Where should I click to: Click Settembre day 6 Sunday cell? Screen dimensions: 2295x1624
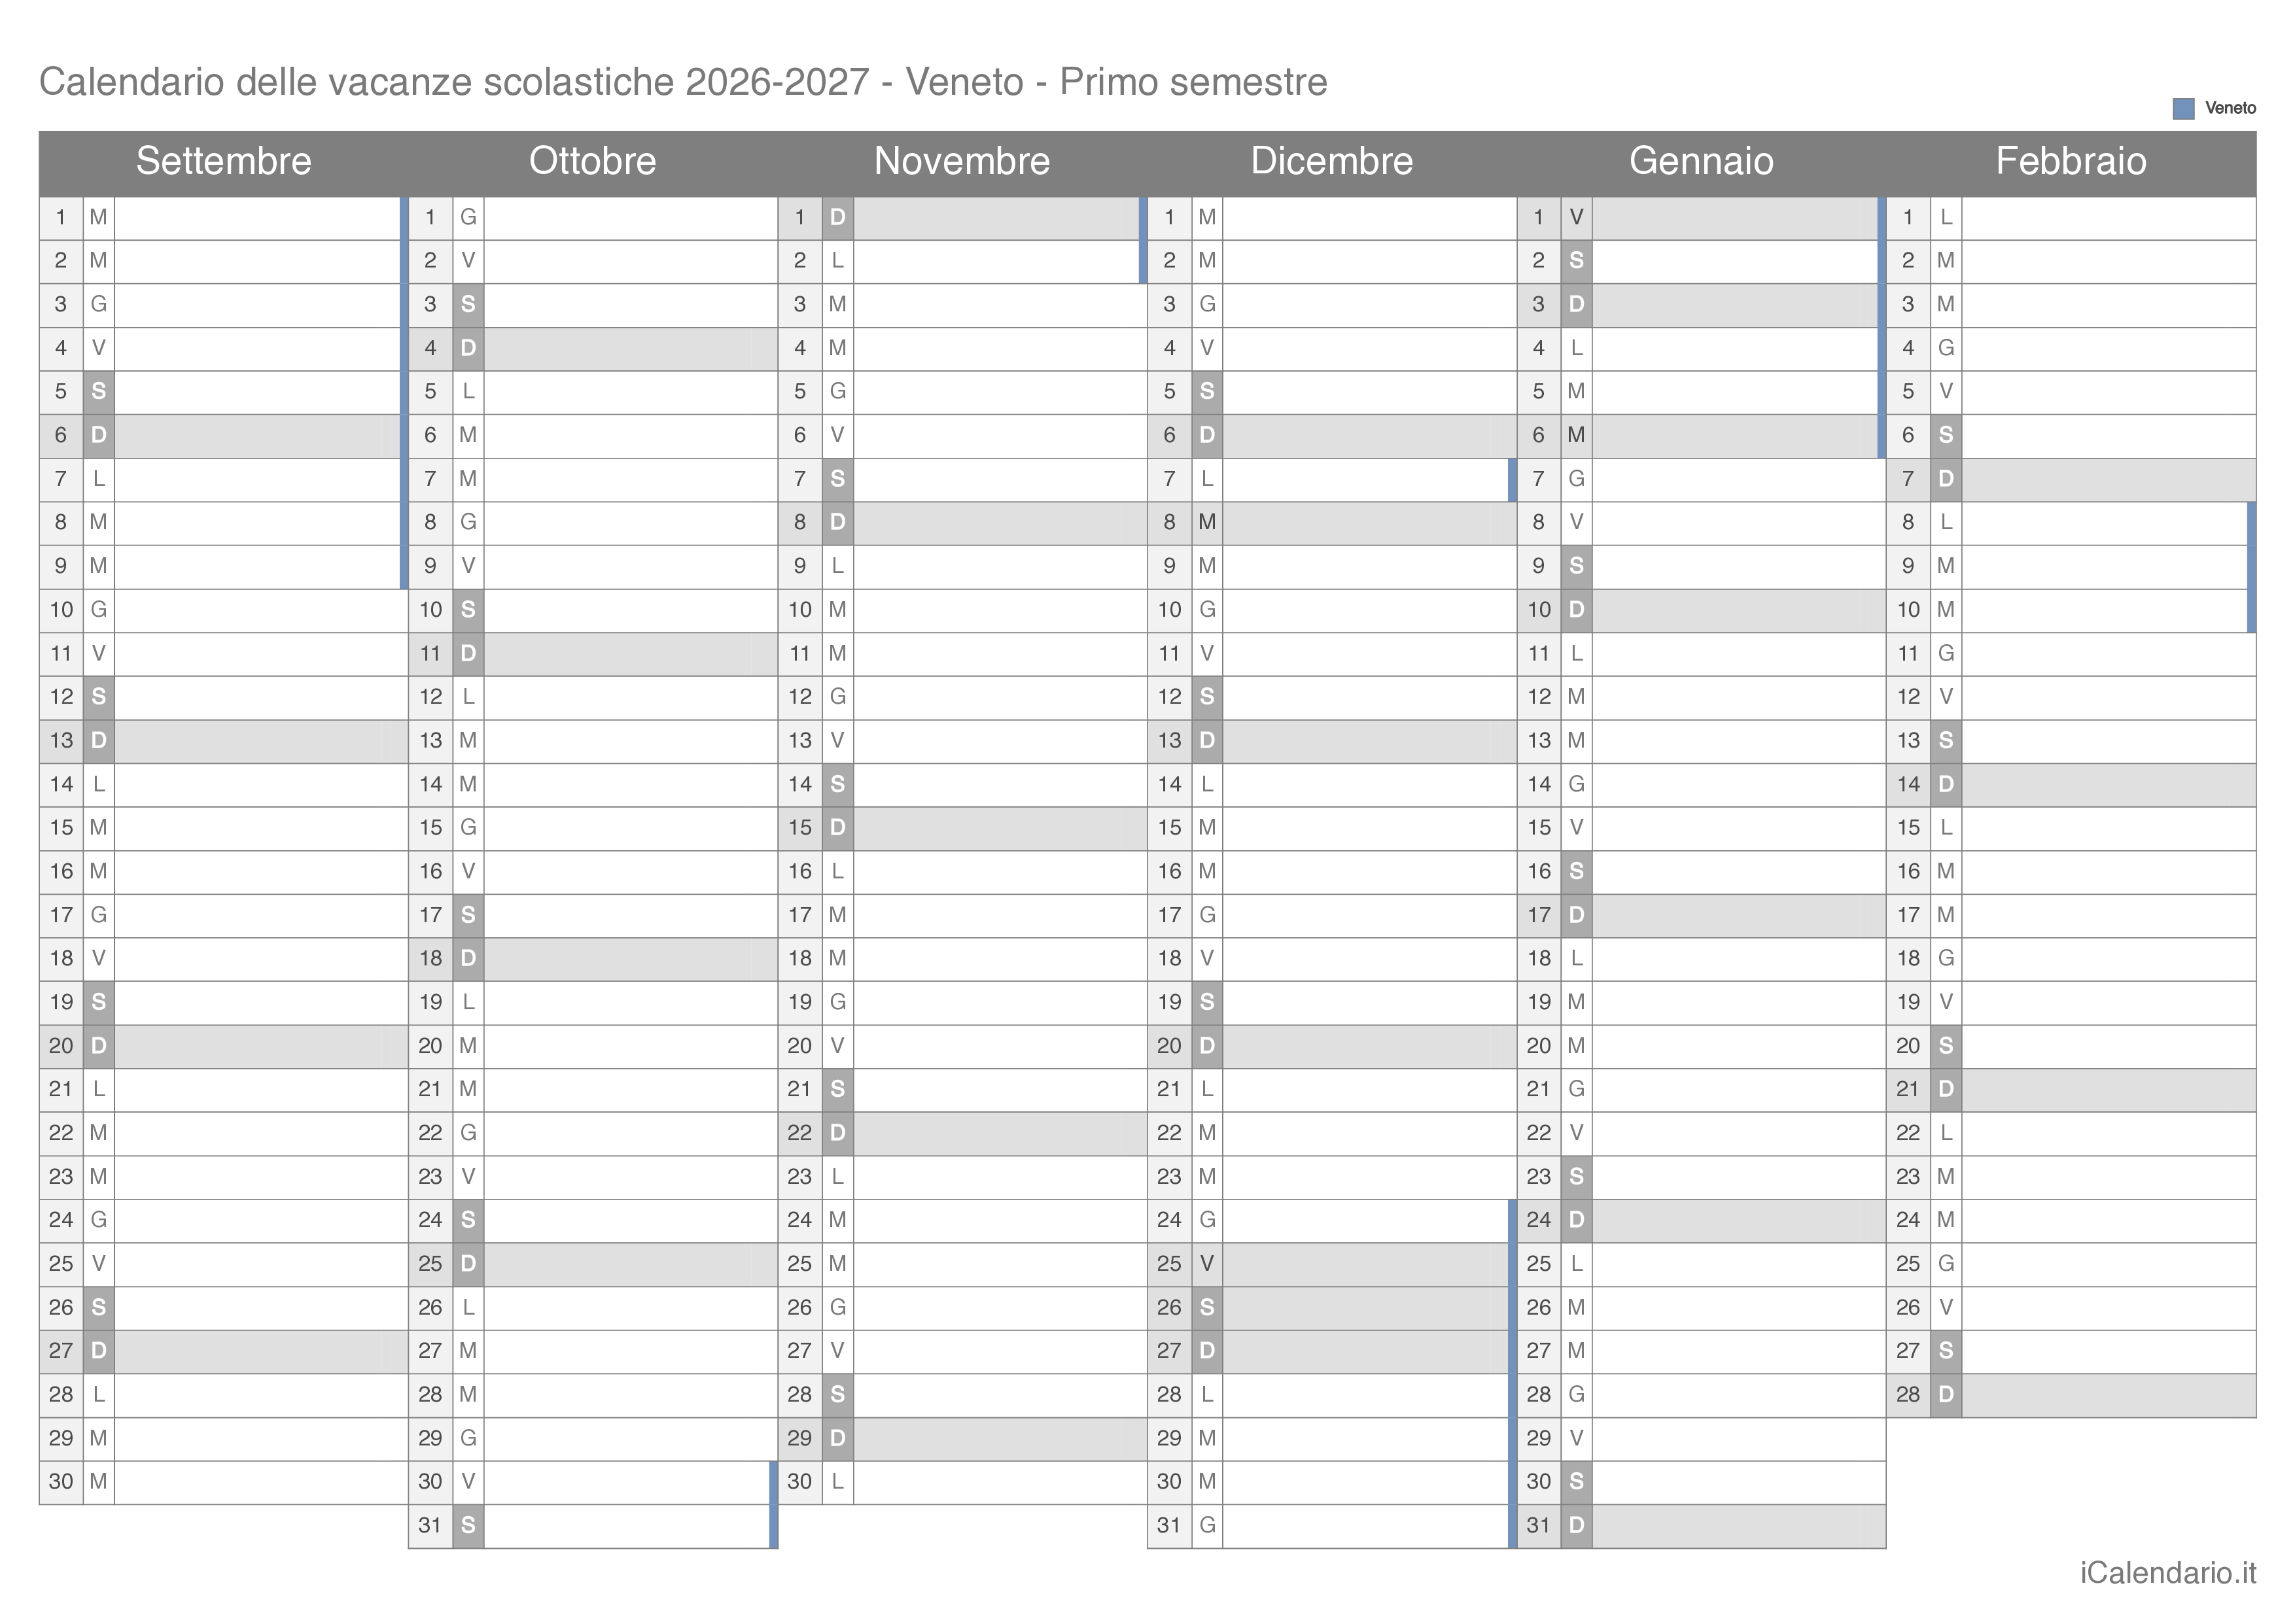[98, 436]
